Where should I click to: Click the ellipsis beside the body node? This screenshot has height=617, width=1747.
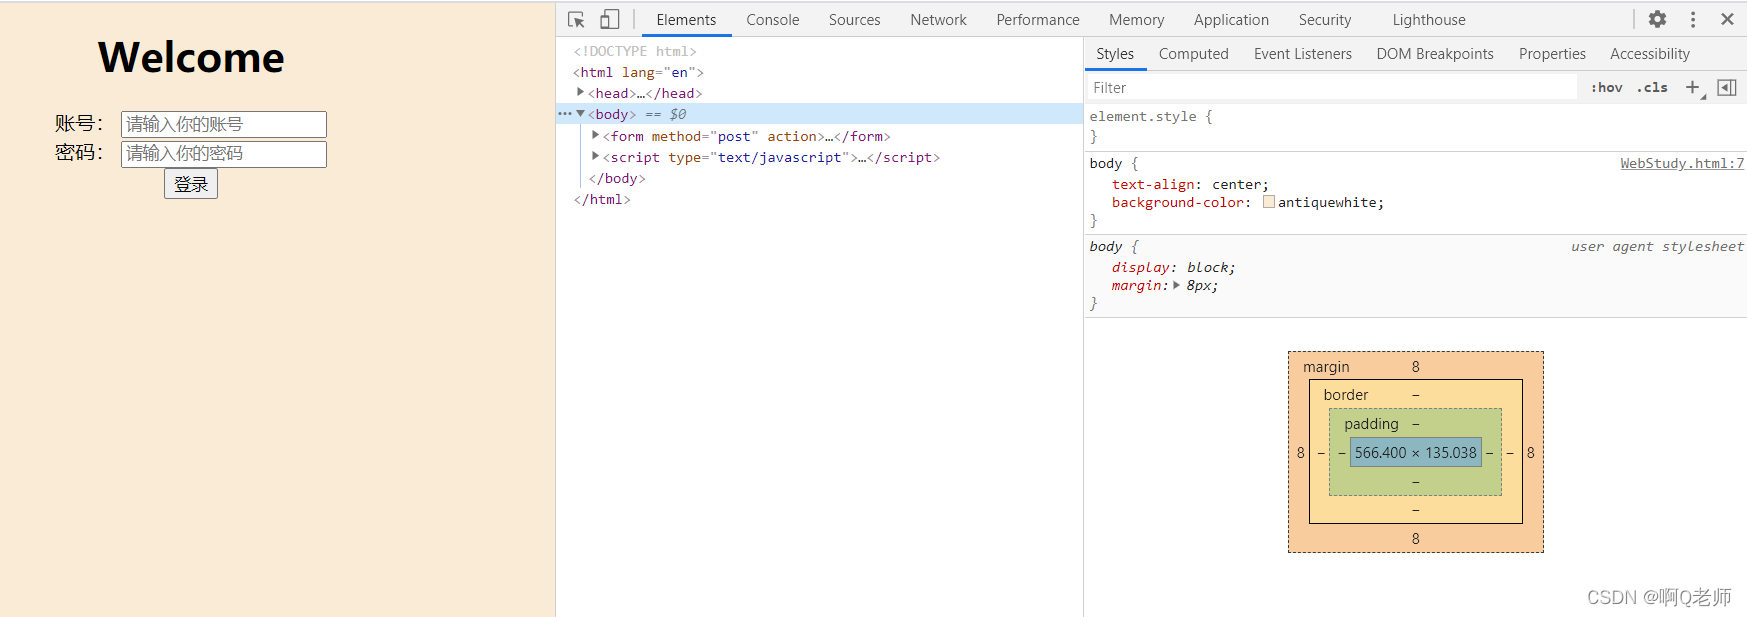click(x=565, y=114)
